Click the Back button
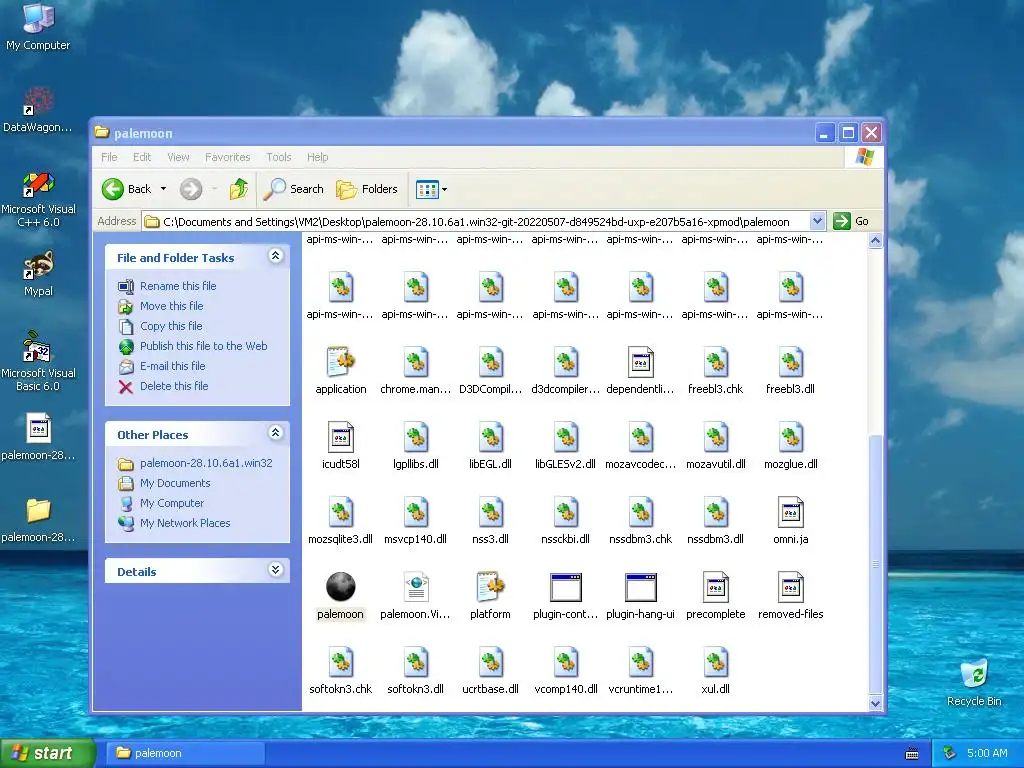Viewport: 1024px width, 768px height. point(127,189)
